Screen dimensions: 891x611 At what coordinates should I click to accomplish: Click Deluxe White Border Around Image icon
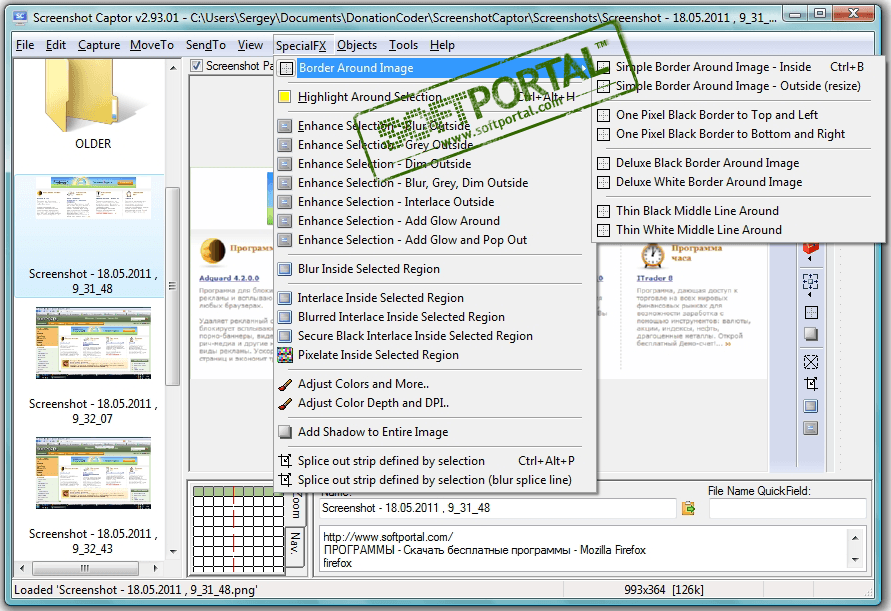603,182
